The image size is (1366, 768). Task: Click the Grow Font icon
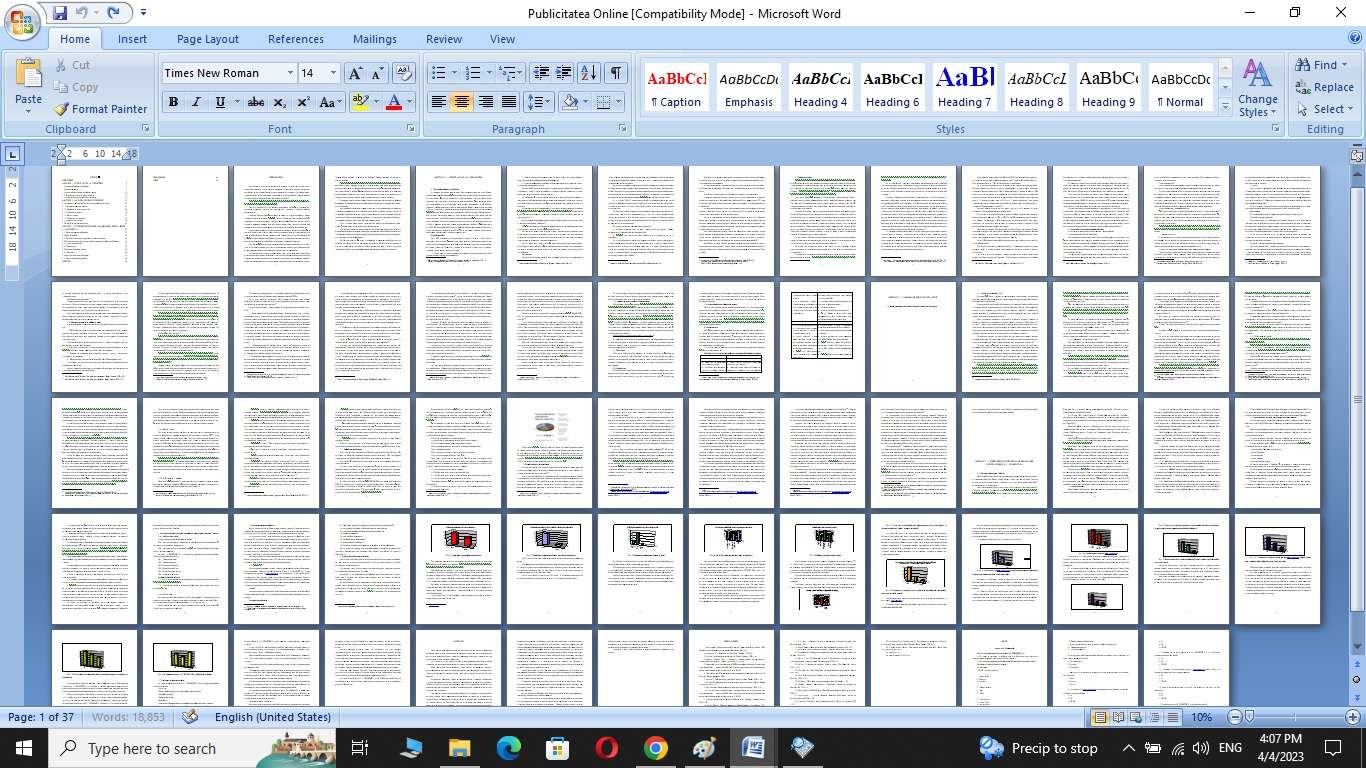355,73
